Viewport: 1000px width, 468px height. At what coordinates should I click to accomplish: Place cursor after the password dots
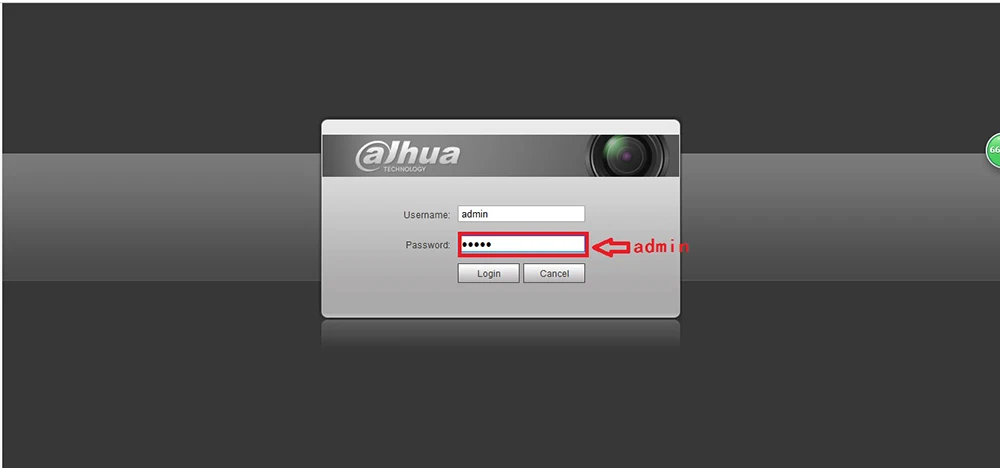494,245
